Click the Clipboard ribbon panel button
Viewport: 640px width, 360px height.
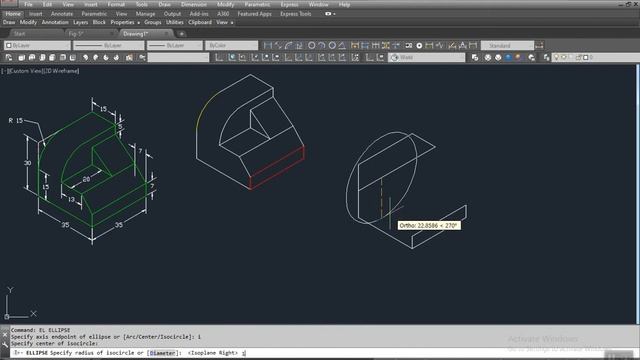pos(200,22)
